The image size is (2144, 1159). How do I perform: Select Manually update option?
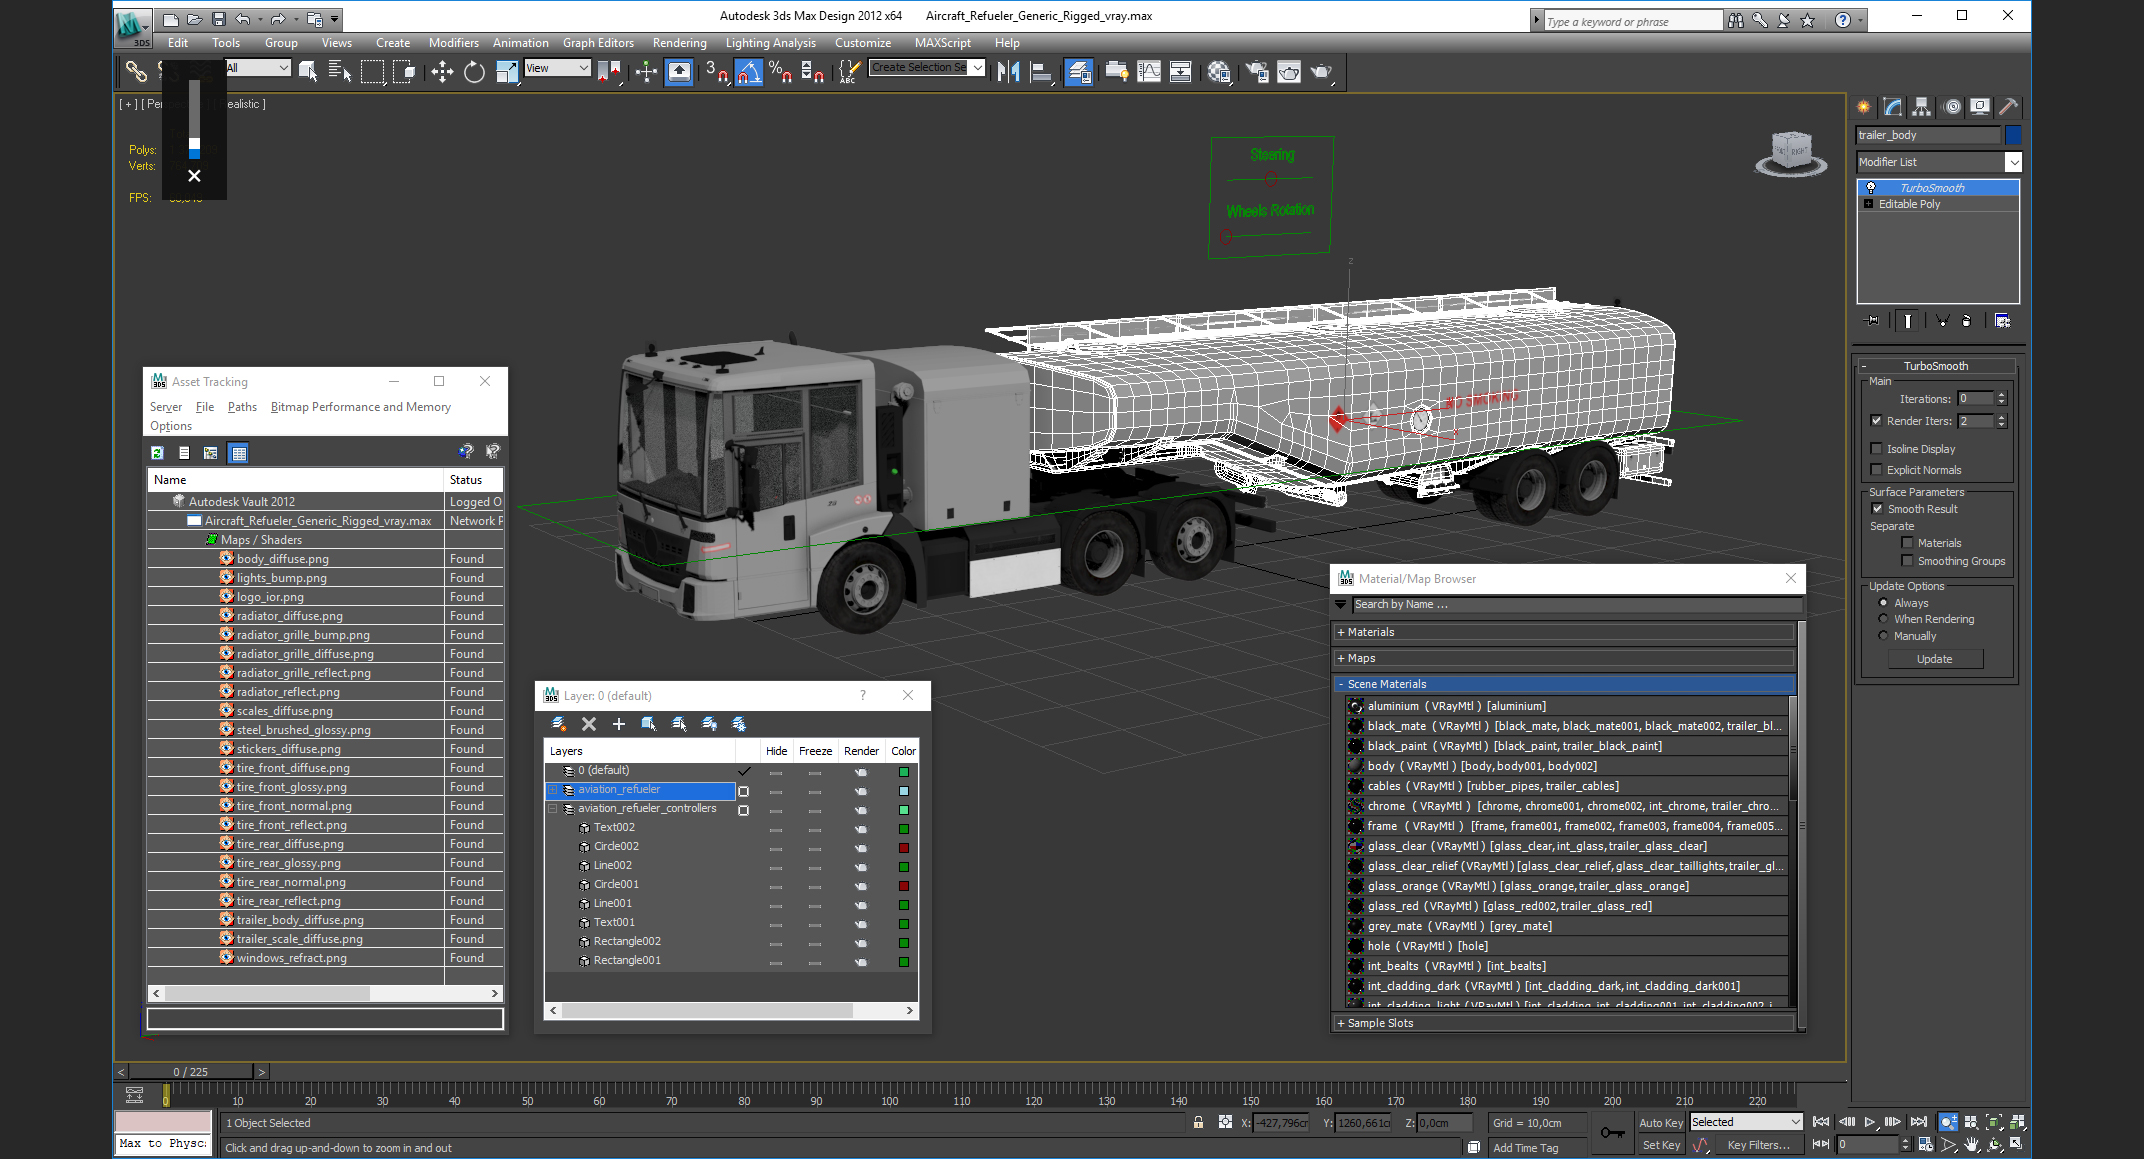coord(1884,636)
